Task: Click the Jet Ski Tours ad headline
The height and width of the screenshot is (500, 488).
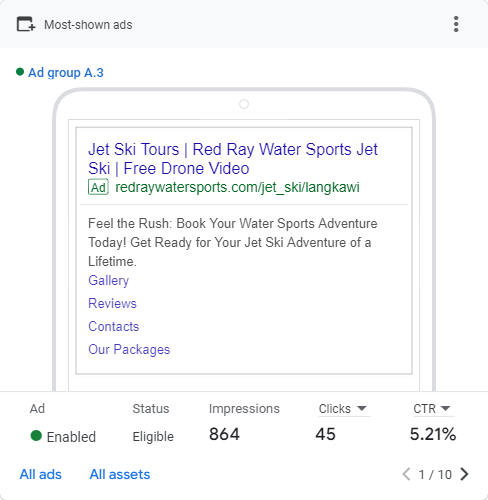Action: tap(233, 159)
